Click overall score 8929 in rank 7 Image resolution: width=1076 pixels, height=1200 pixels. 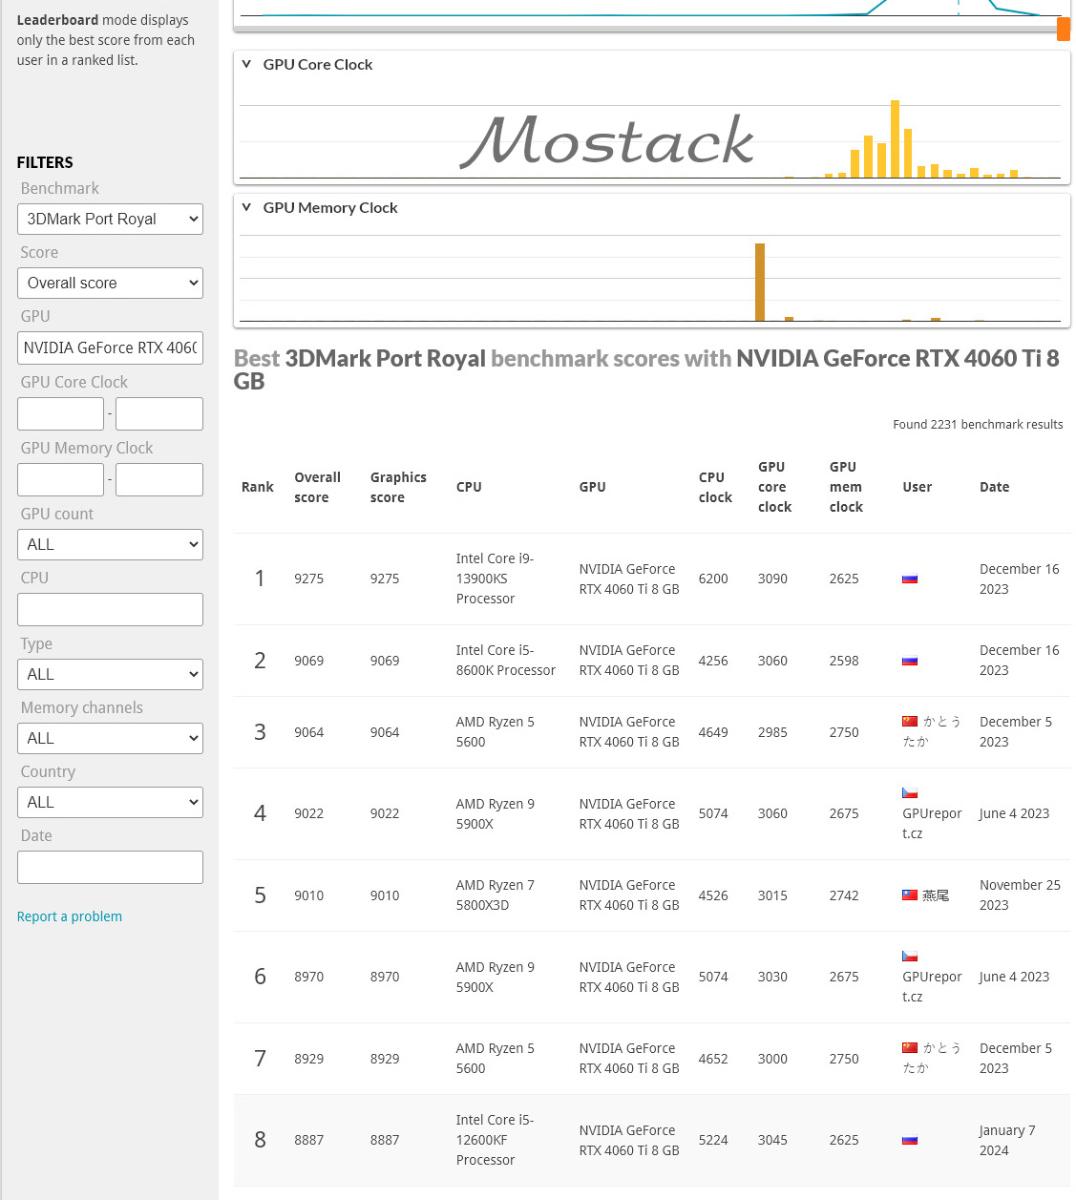point(309,1058)
